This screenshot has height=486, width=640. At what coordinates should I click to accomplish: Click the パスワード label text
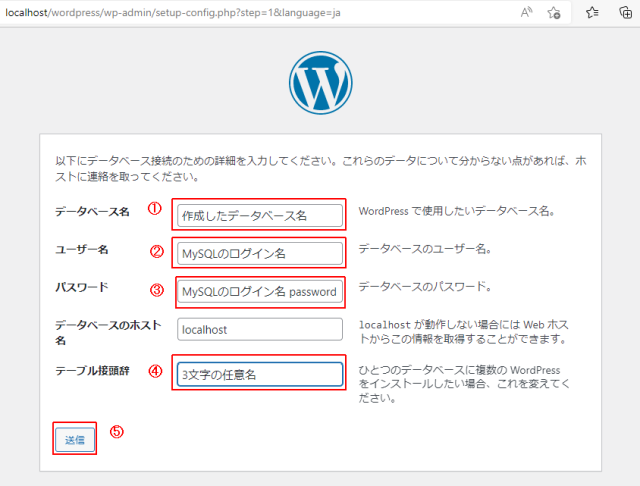[82, 287]
